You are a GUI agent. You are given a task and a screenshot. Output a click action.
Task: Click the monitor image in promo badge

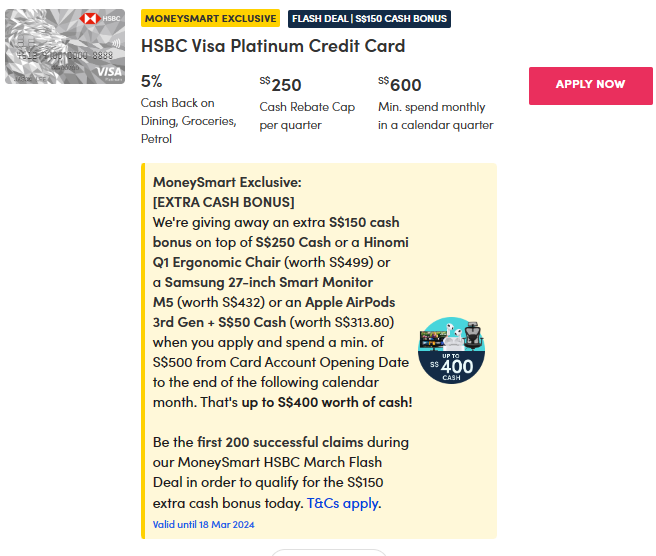[433, 338]
